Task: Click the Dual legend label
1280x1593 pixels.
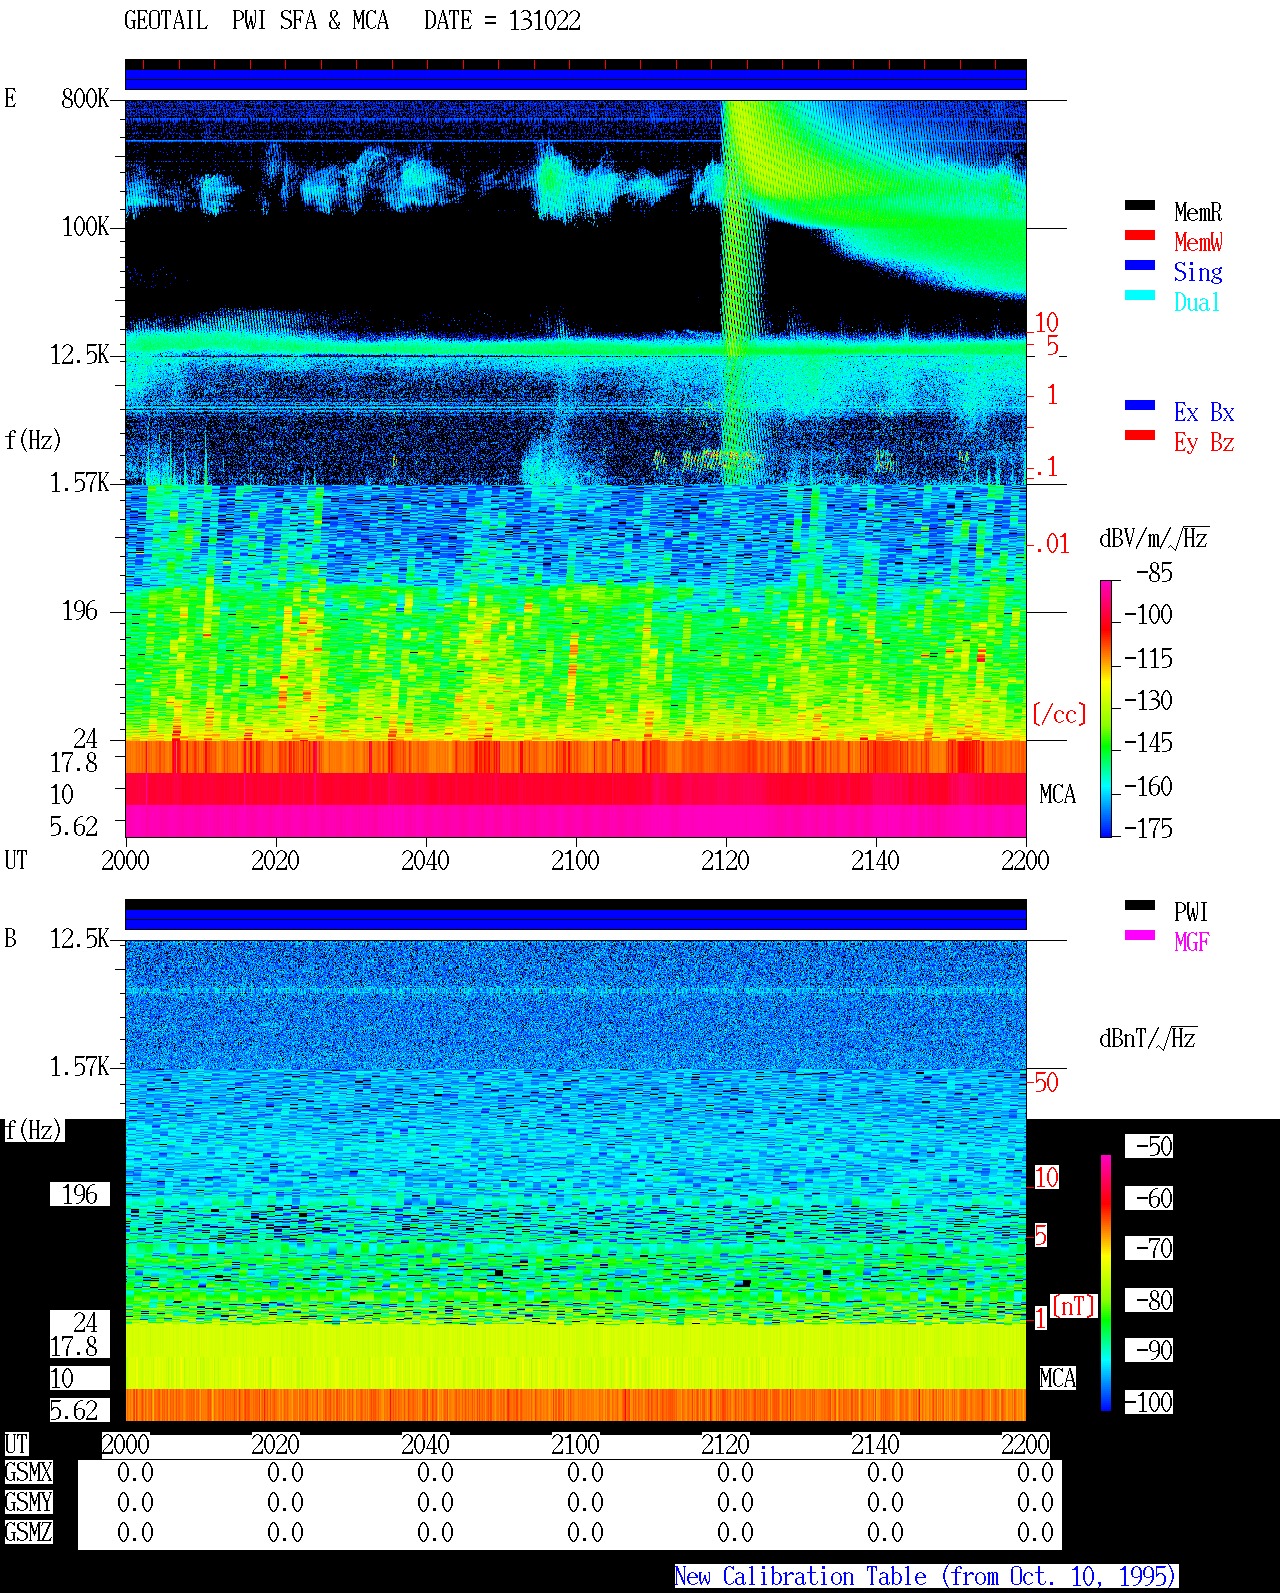Action: pyautogui.click(x=1198, y=302)
